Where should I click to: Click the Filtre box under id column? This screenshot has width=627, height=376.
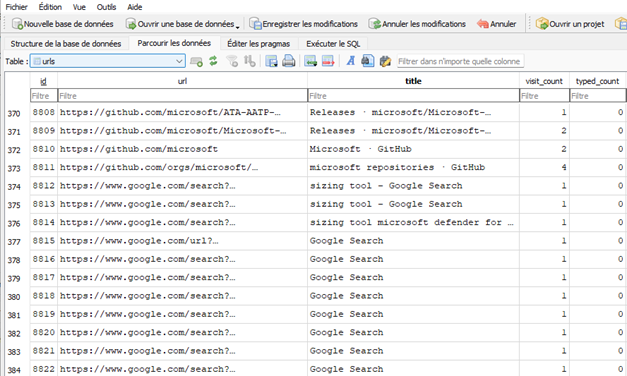44,96
